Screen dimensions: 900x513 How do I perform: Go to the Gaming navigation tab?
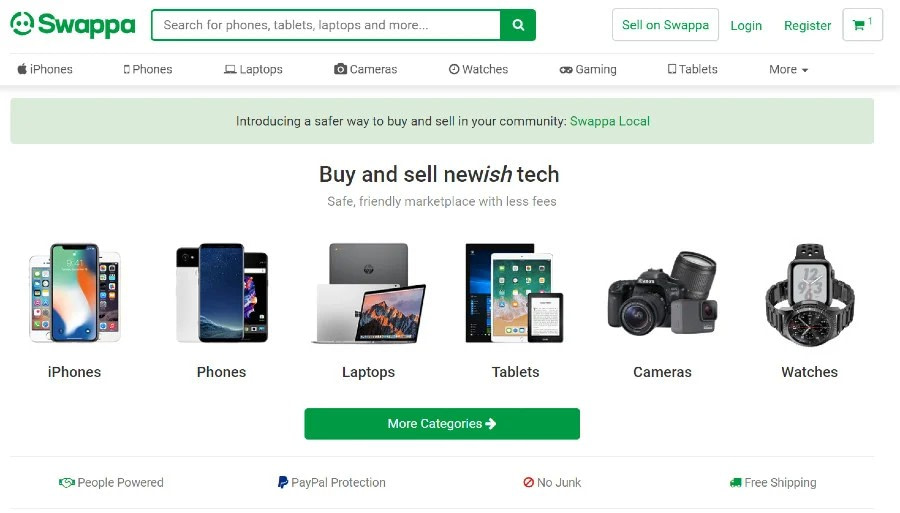[588, 70]
